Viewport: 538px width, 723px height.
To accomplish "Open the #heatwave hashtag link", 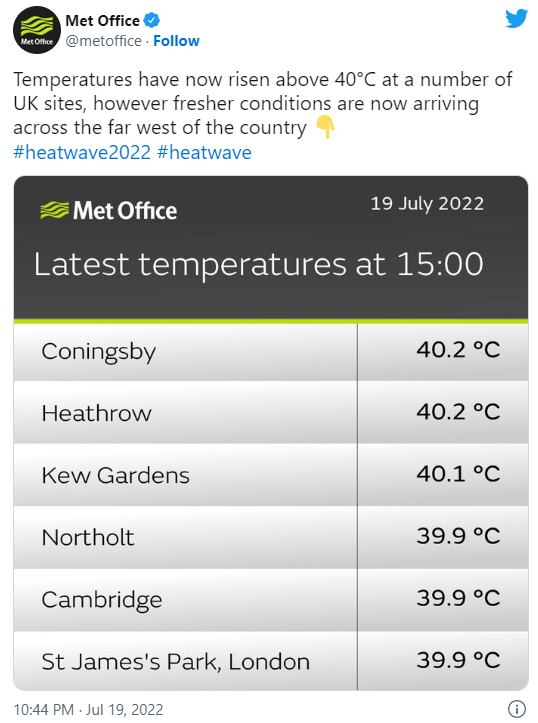I will pos(204,152).
